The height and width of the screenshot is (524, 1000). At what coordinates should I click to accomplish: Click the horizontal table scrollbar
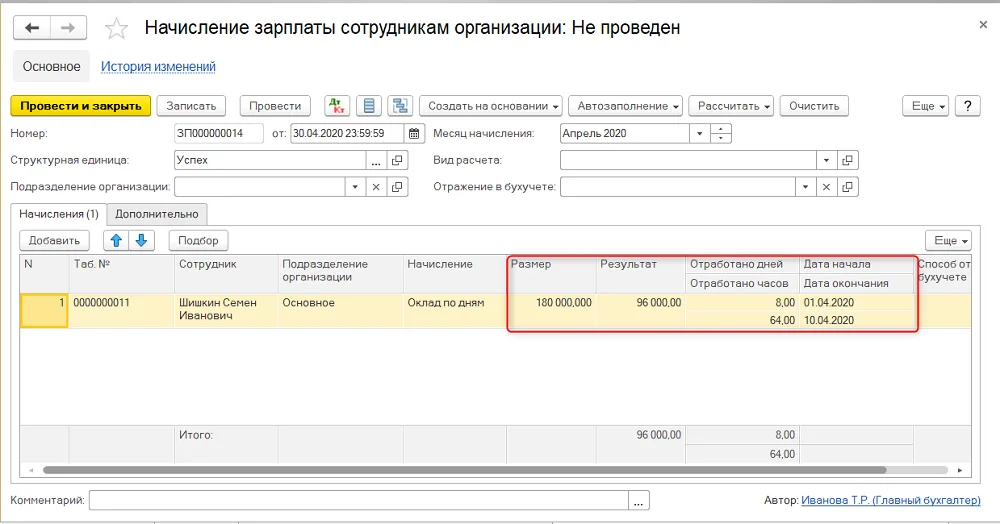[x=464, y=470]
